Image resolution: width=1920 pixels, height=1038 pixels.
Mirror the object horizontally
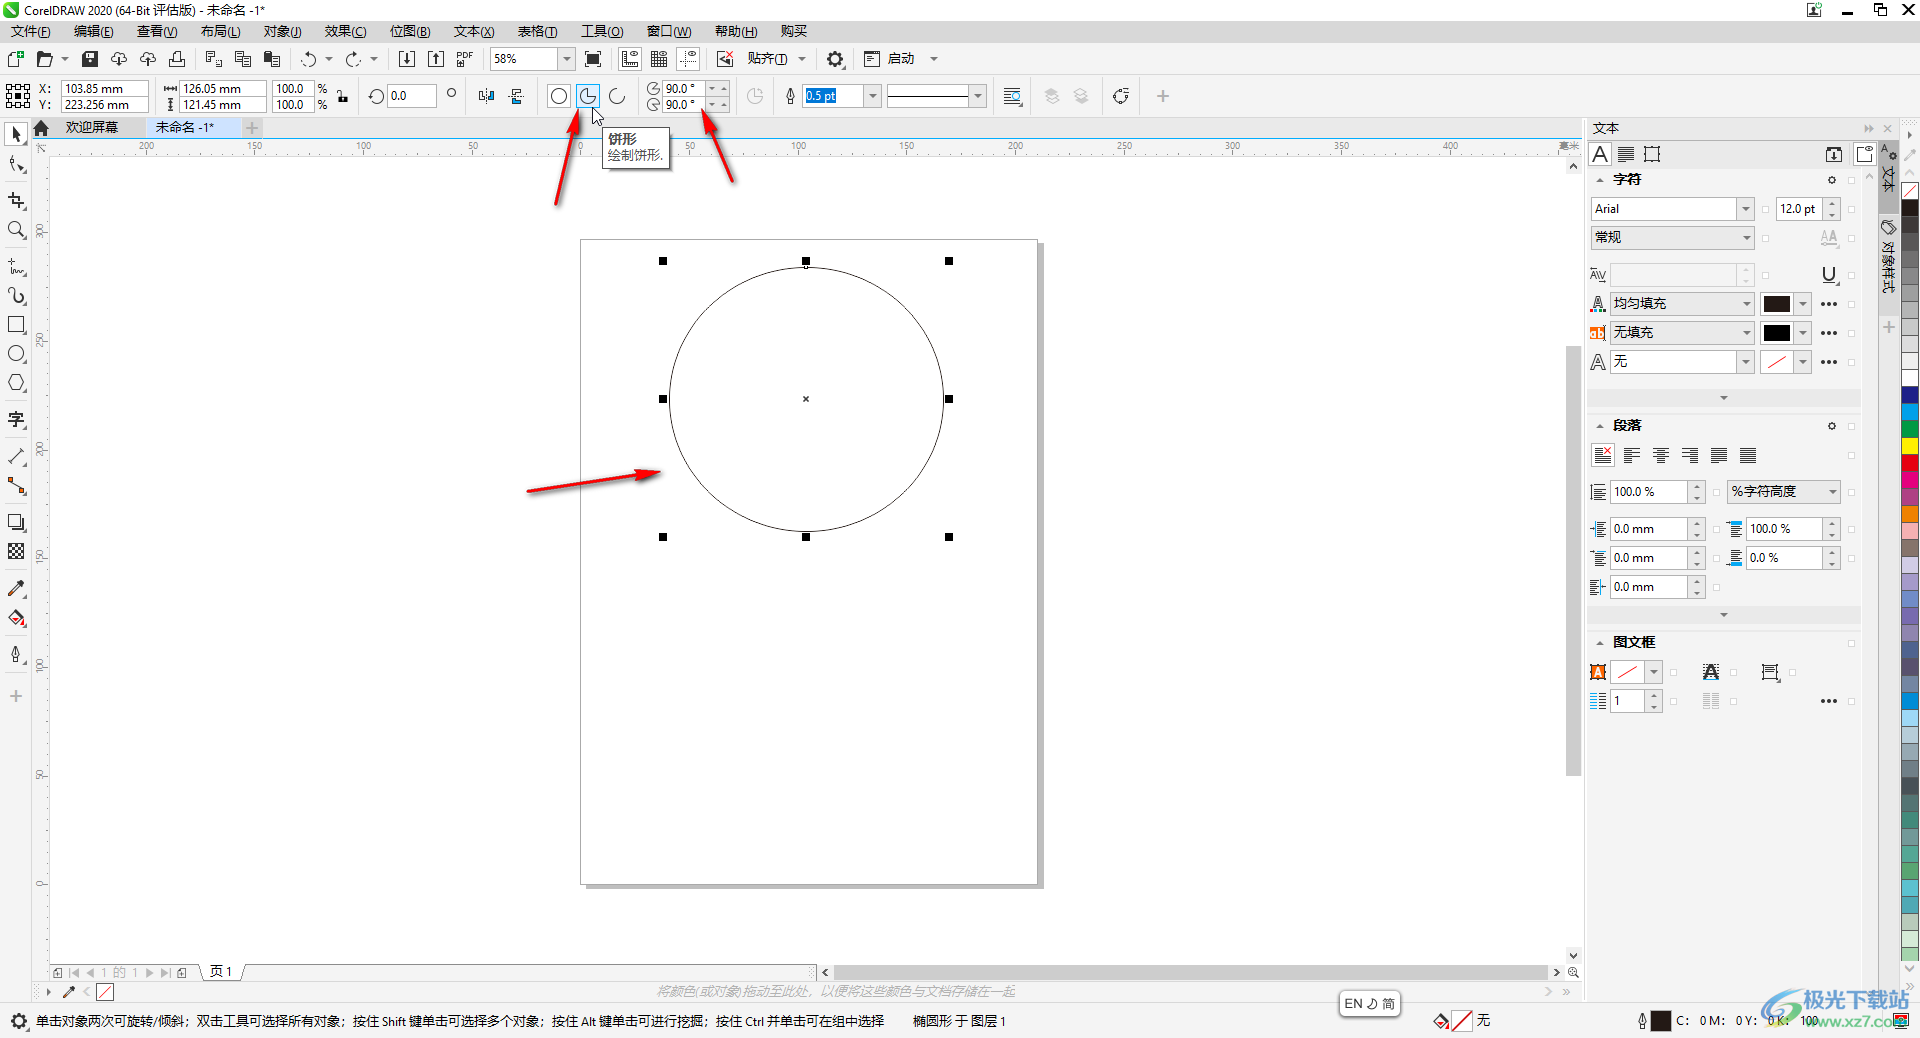486,96
